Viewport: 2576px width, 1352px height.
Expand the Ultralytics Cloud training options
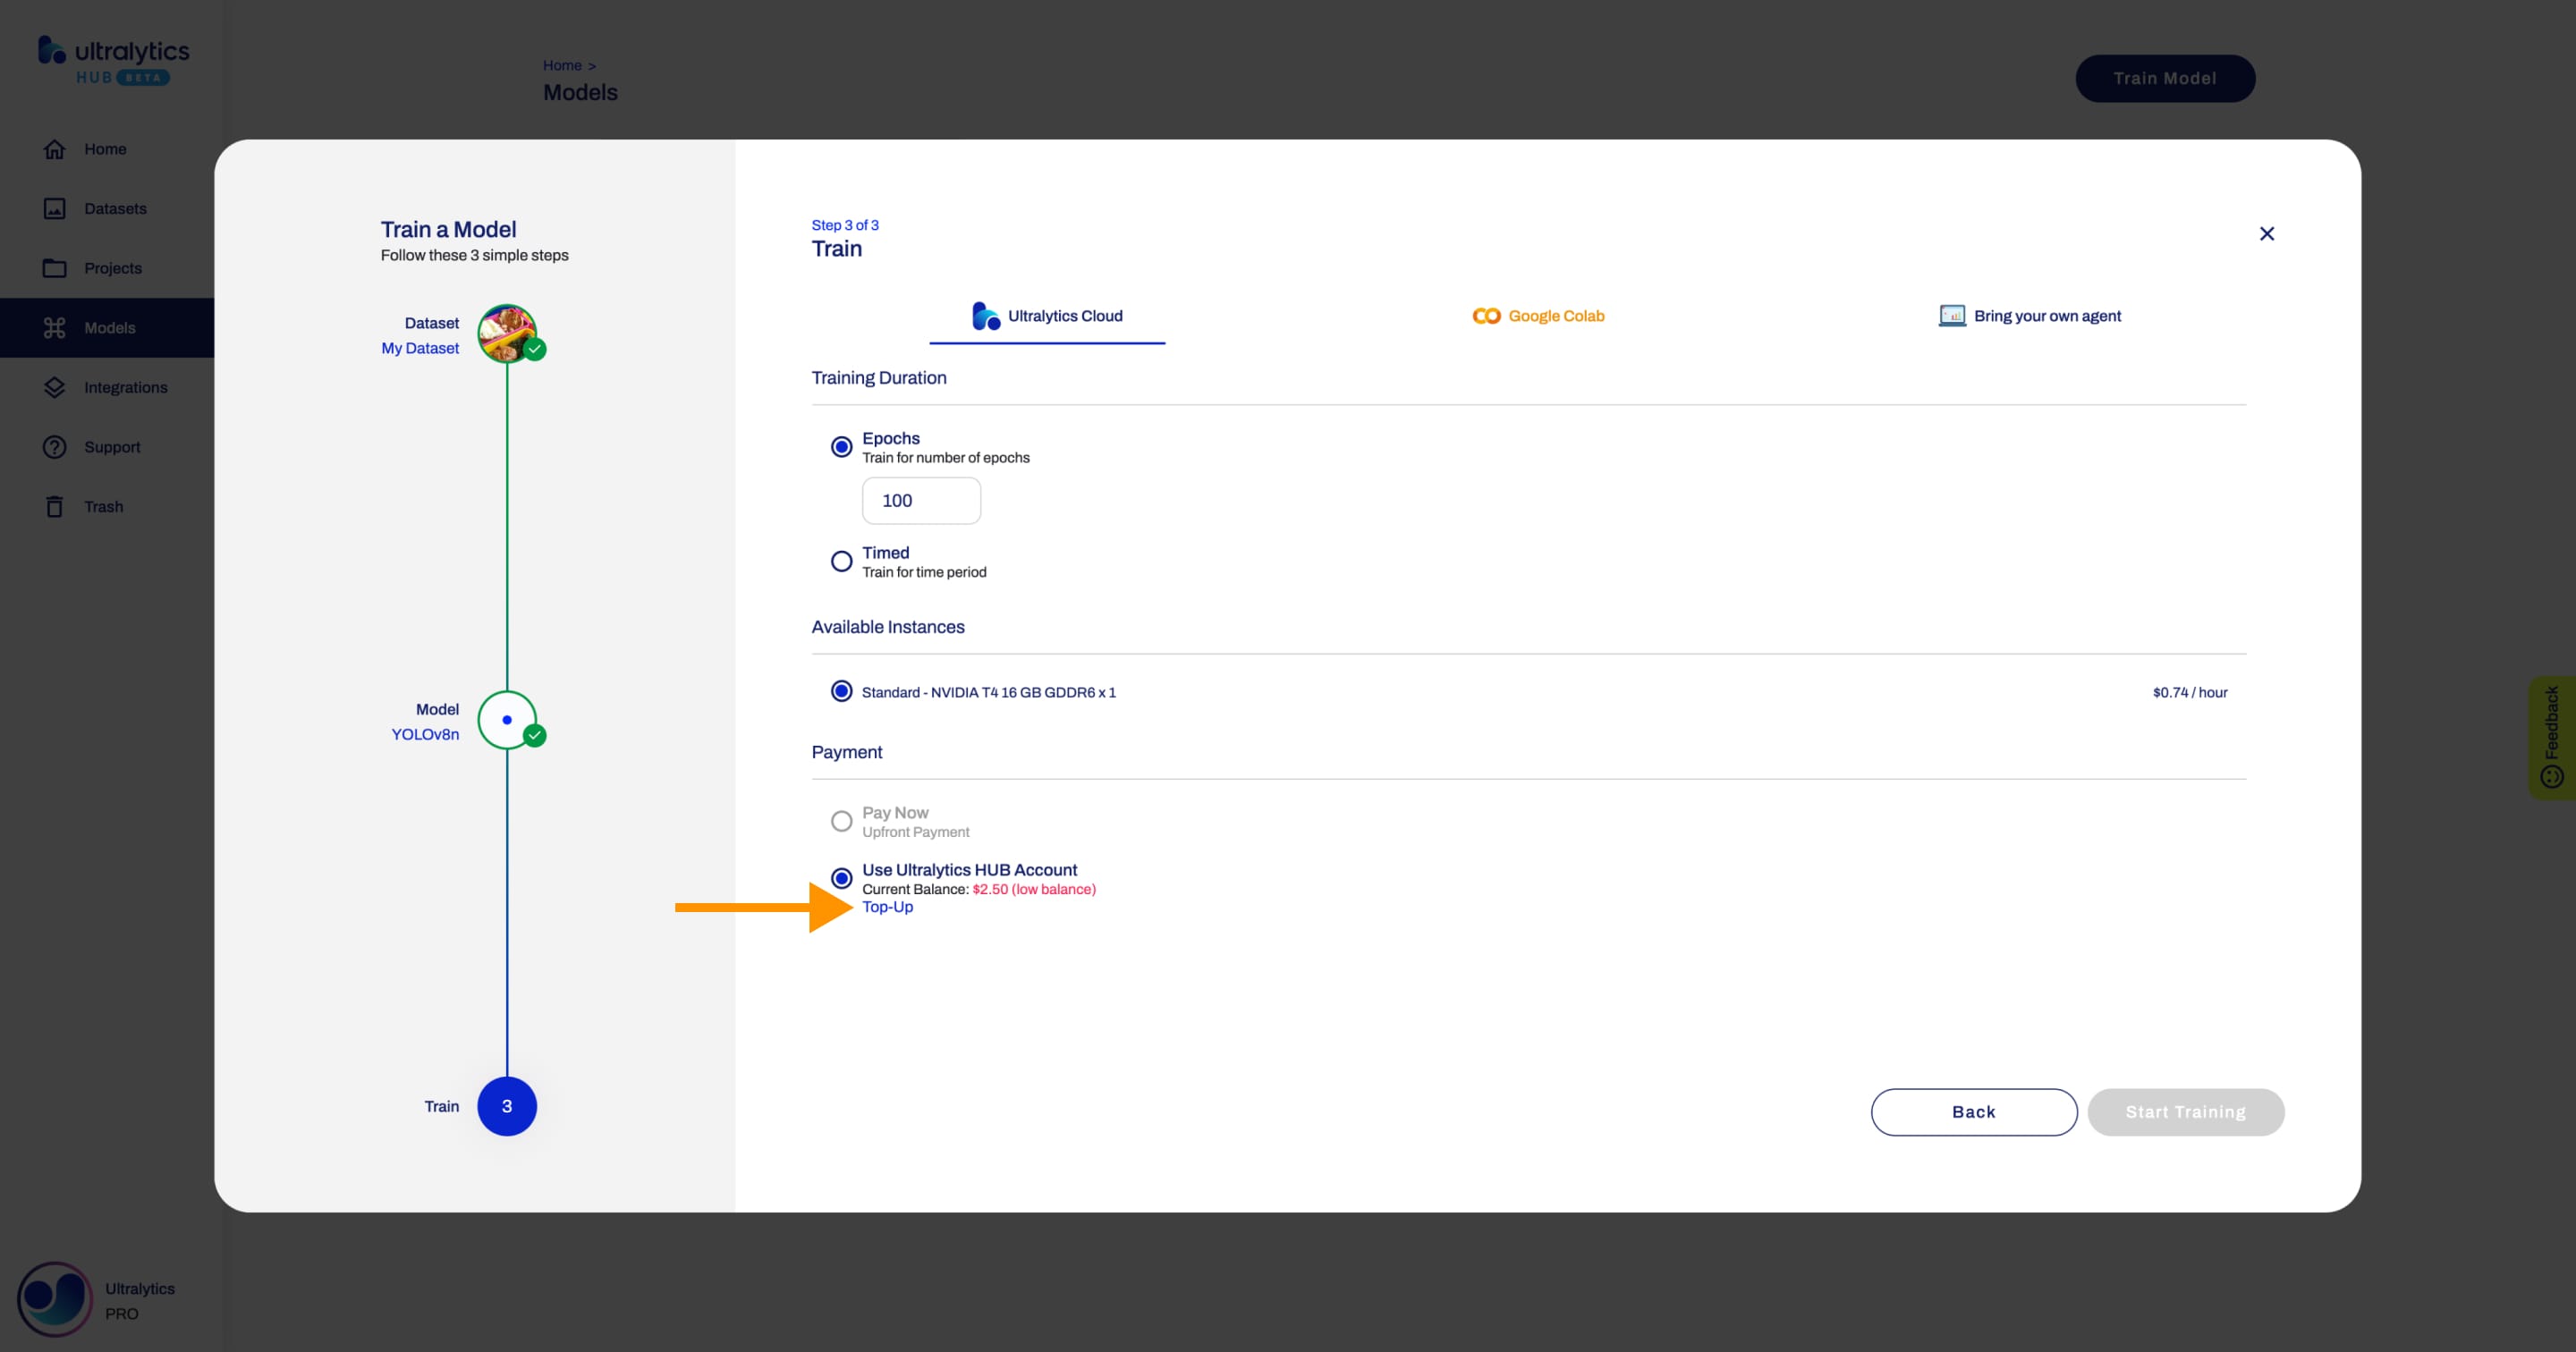click(x=1046, y=315)
